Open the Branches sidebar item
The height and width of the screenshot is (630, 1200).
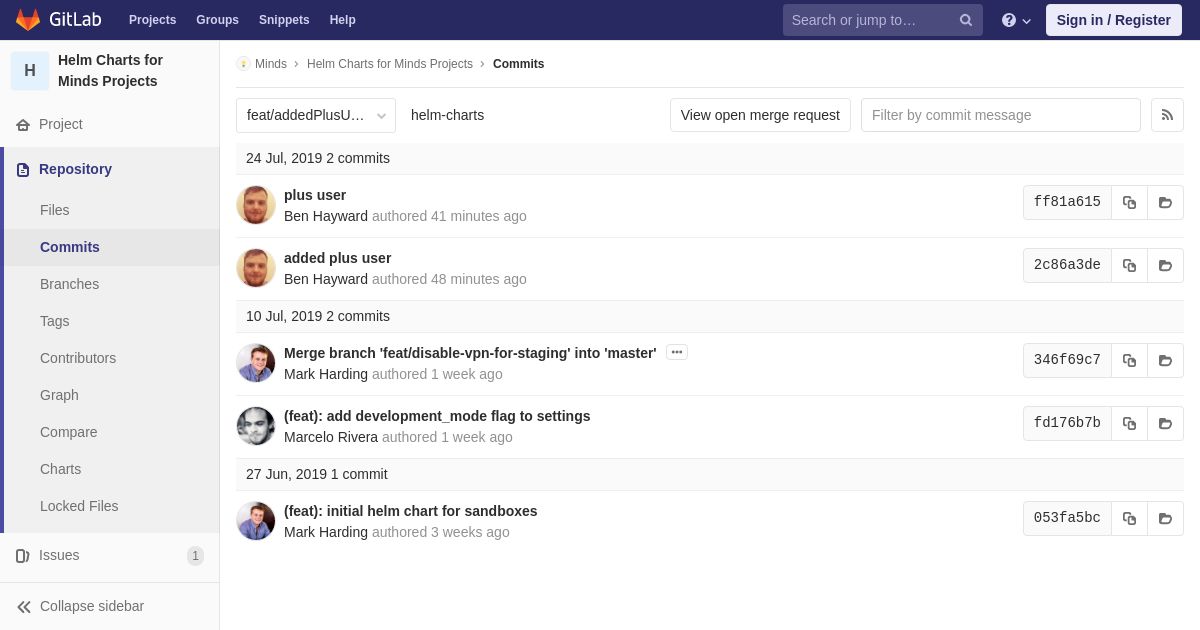coord(70,284)
